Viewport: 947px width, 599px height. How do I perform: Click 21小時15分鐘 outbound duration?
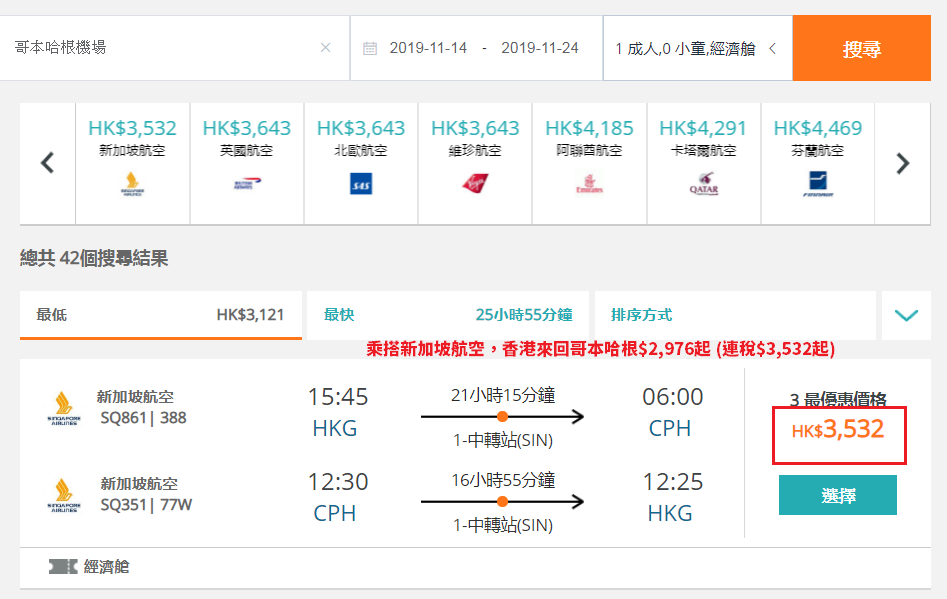(503, 396)
